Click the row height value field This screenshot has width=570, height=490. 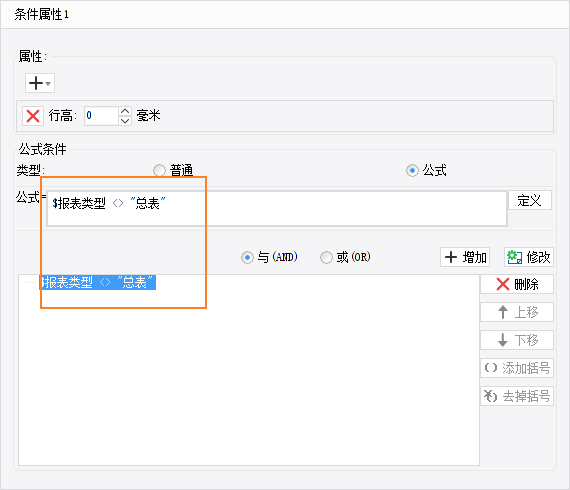click(101, 116)
